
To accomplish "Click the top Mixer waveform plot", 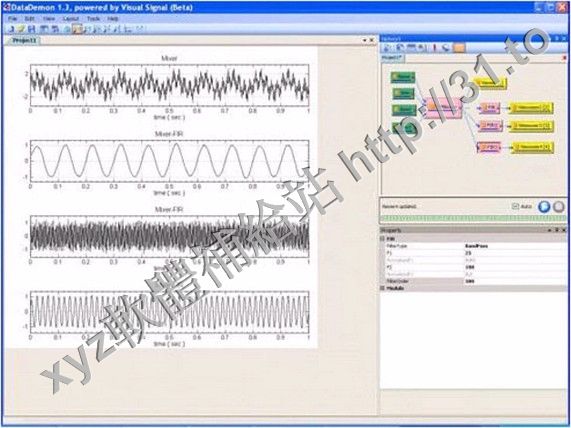I will pos(169,86).
